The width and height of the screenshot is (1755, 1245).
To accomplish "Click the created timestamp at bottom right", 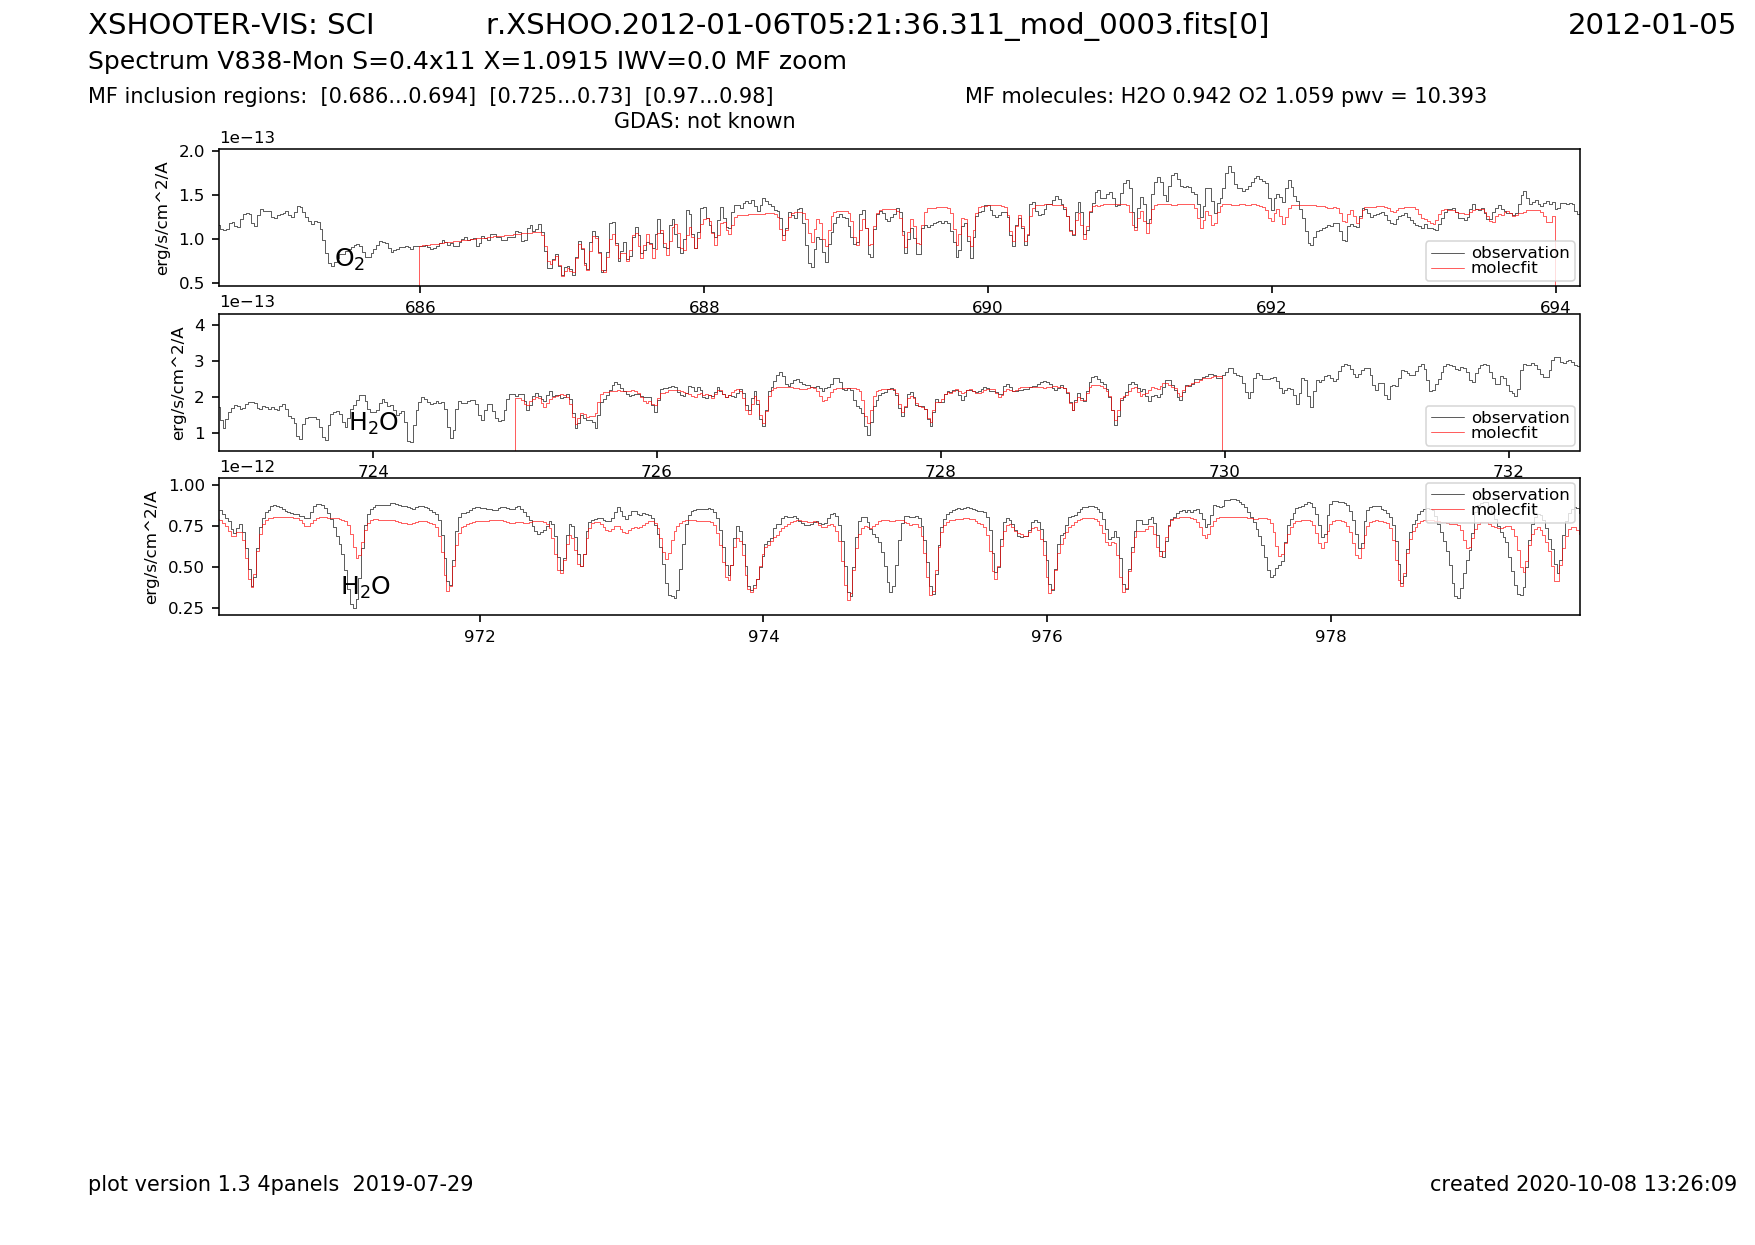I will (1583, 1184).
